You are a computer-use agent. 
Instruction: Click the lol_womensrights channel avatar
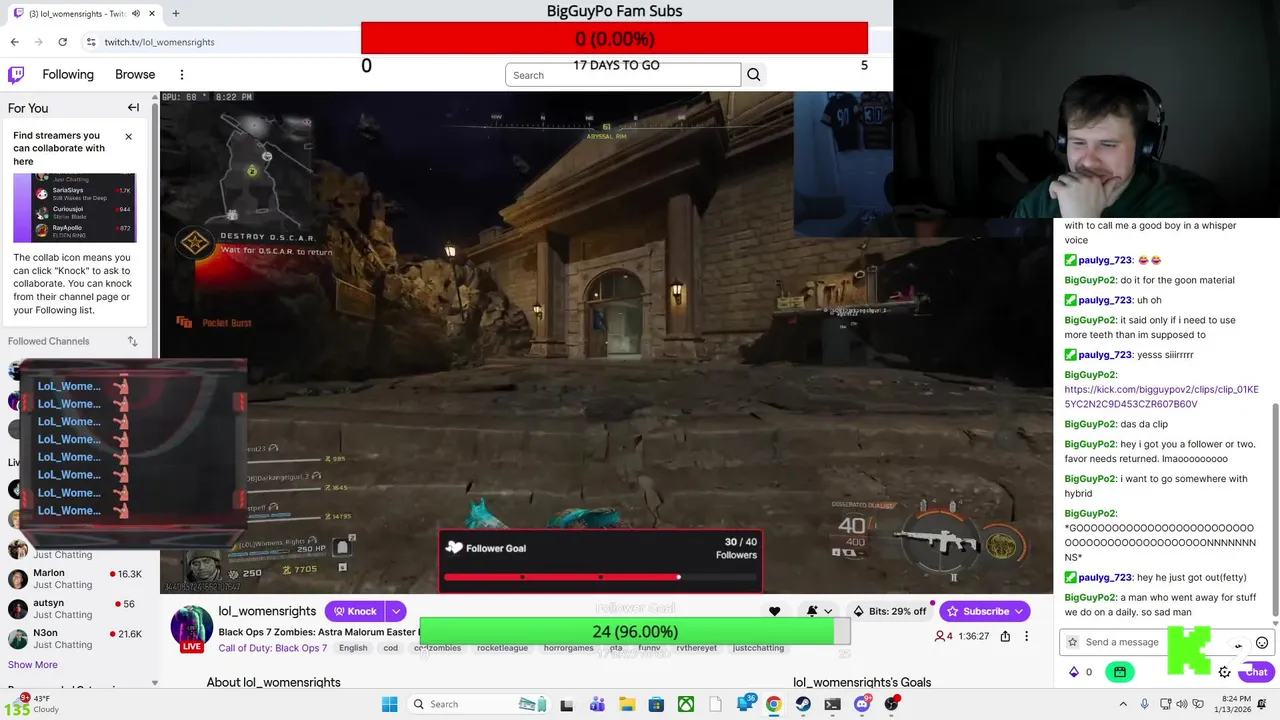[190, 626]
